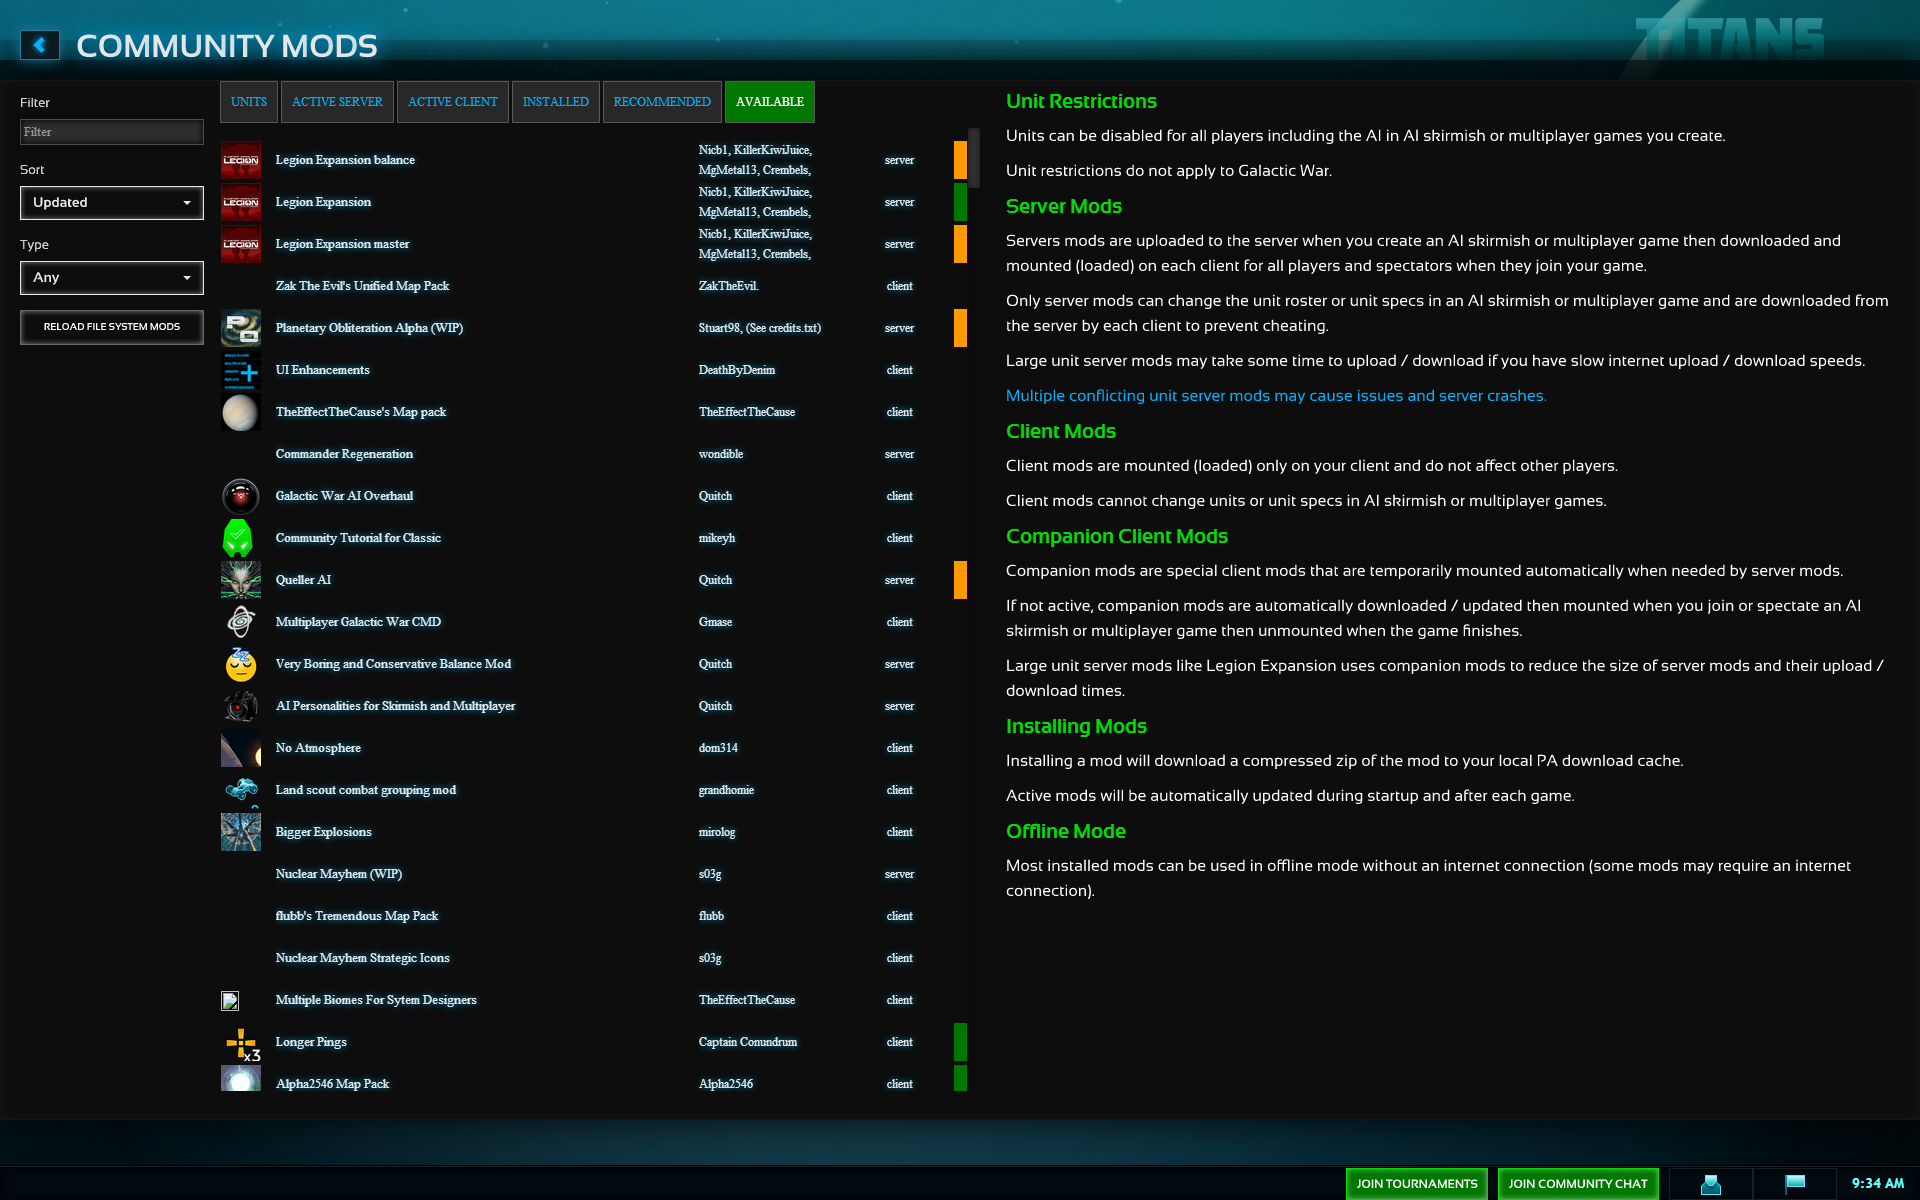Select the Available tab

coord(770,102)
